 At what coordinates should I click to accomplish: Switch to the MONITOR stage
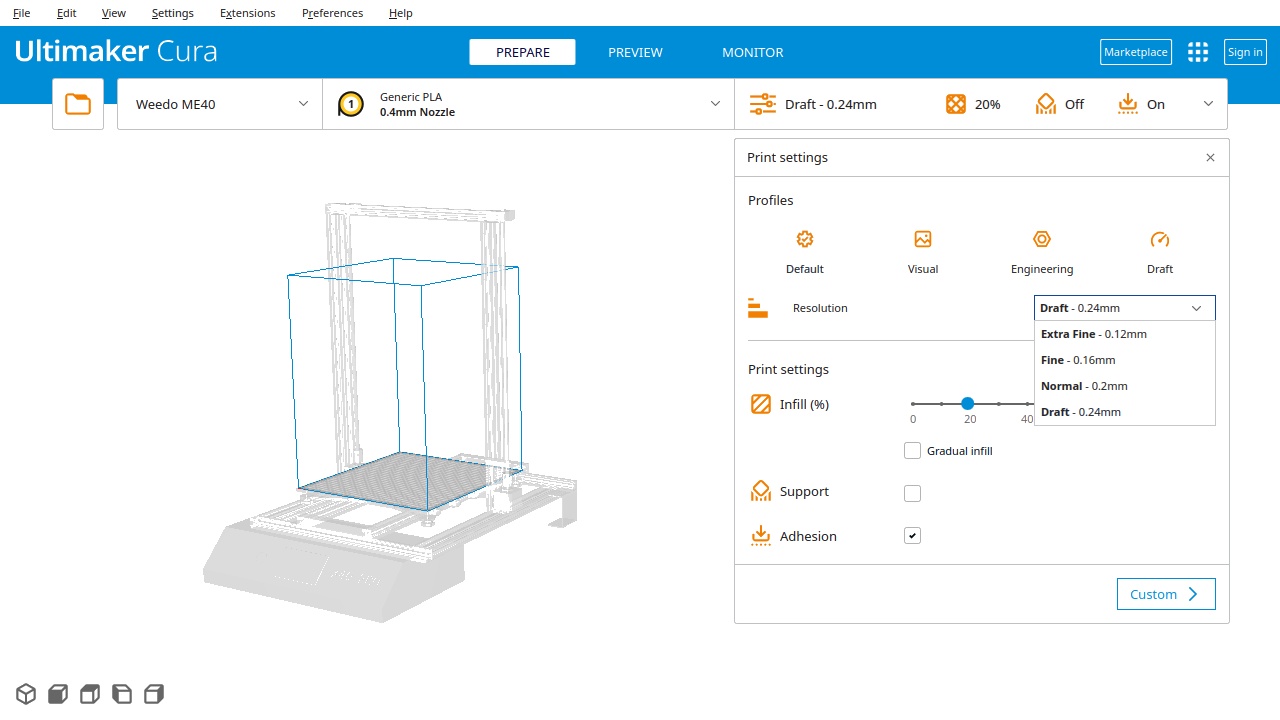pos(752,52)
